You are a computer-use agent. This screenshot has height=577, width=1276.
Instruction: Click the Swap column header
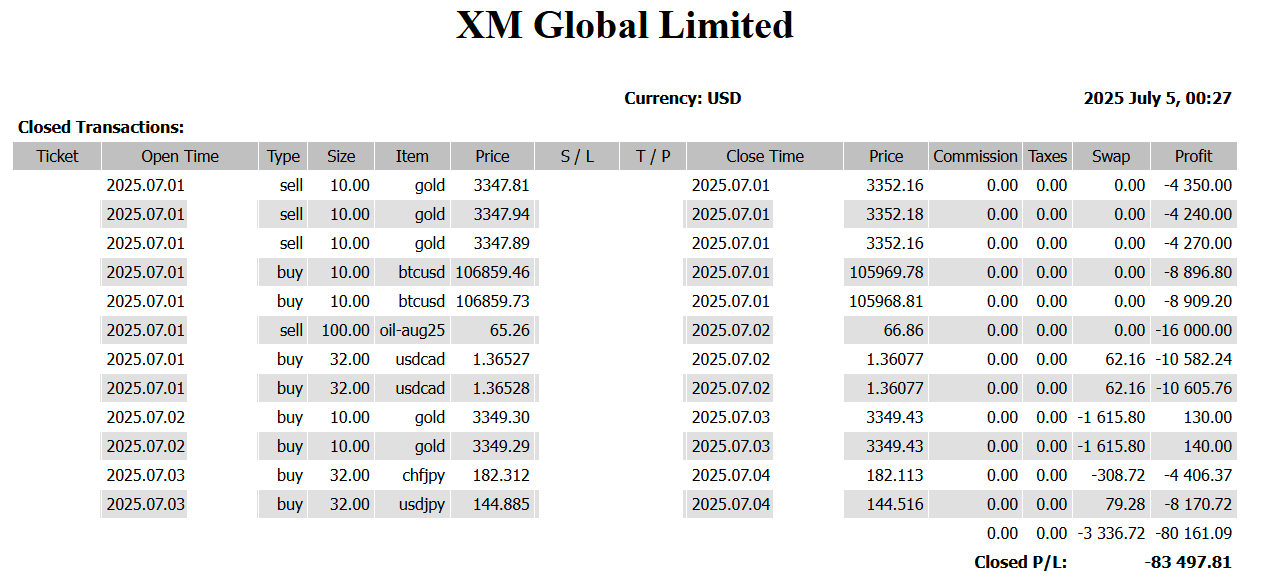[x=1111, y=156]
